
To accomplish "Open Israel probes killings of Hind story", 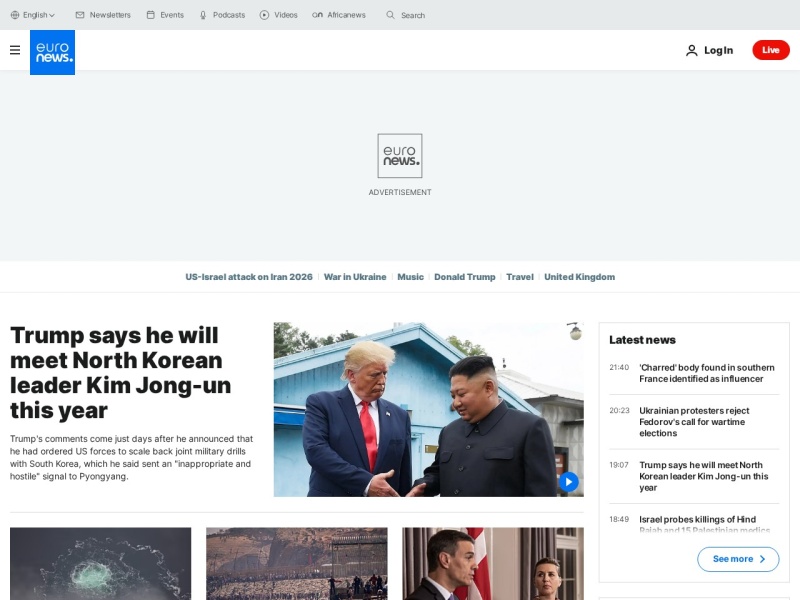I will pyautogui.click(x=705, y=524).
